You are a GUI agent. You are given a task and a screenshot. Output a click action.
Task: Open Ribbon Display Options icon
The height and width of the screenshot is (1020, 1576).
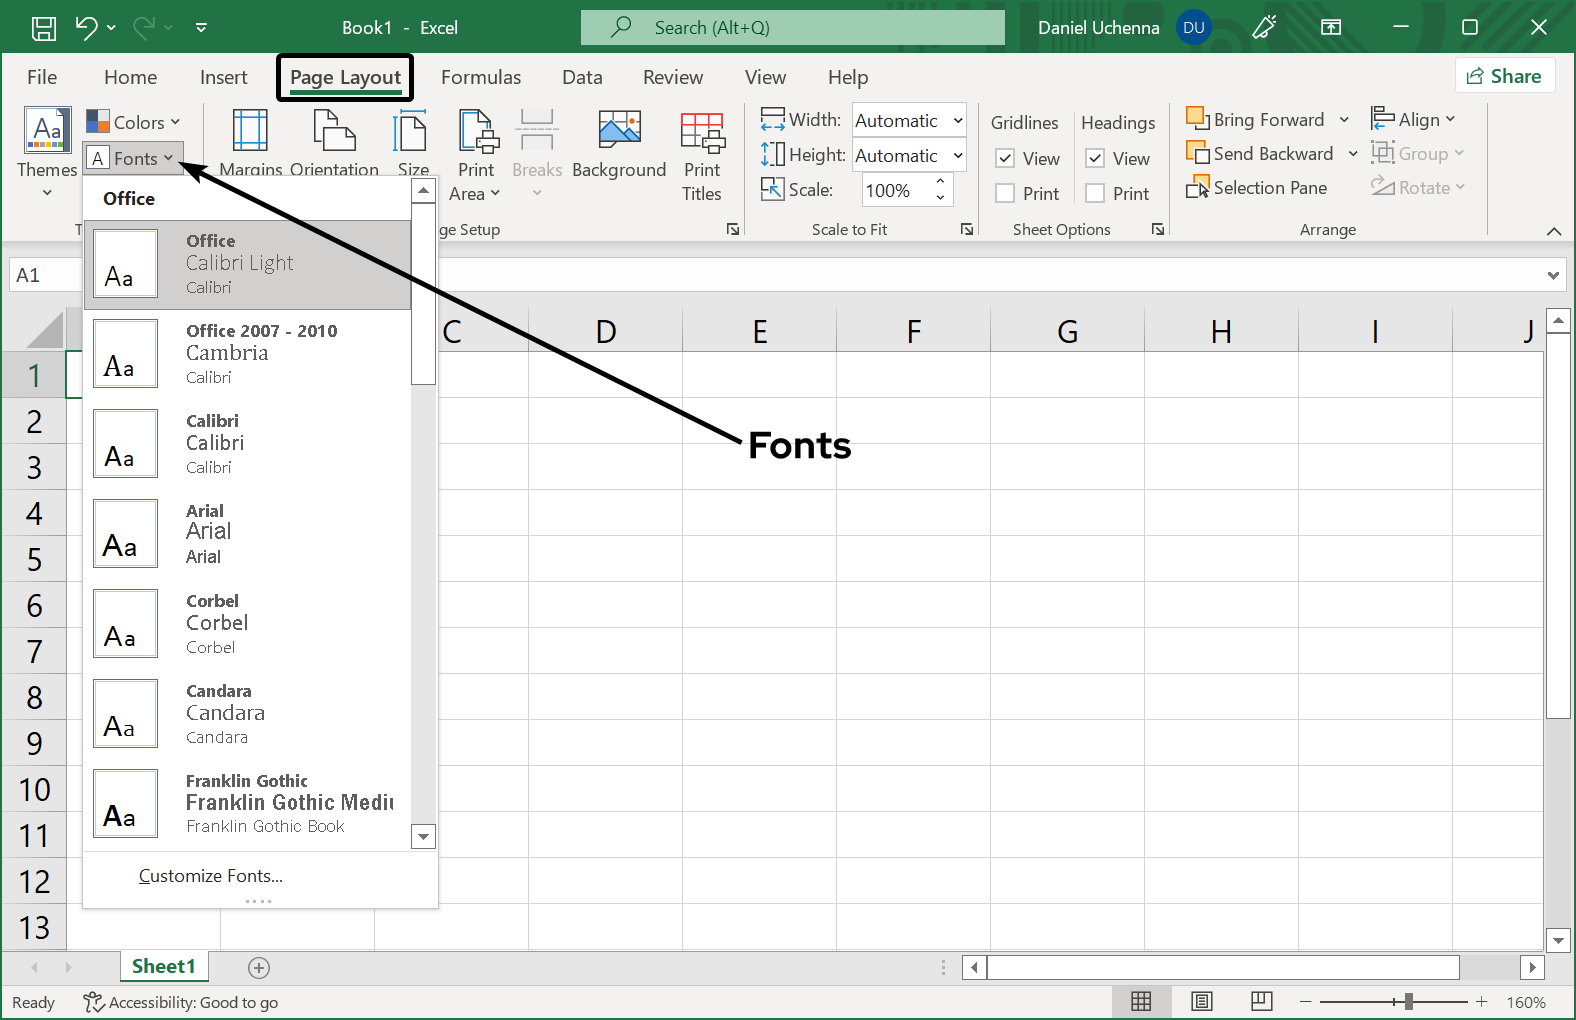[1331, 28]
